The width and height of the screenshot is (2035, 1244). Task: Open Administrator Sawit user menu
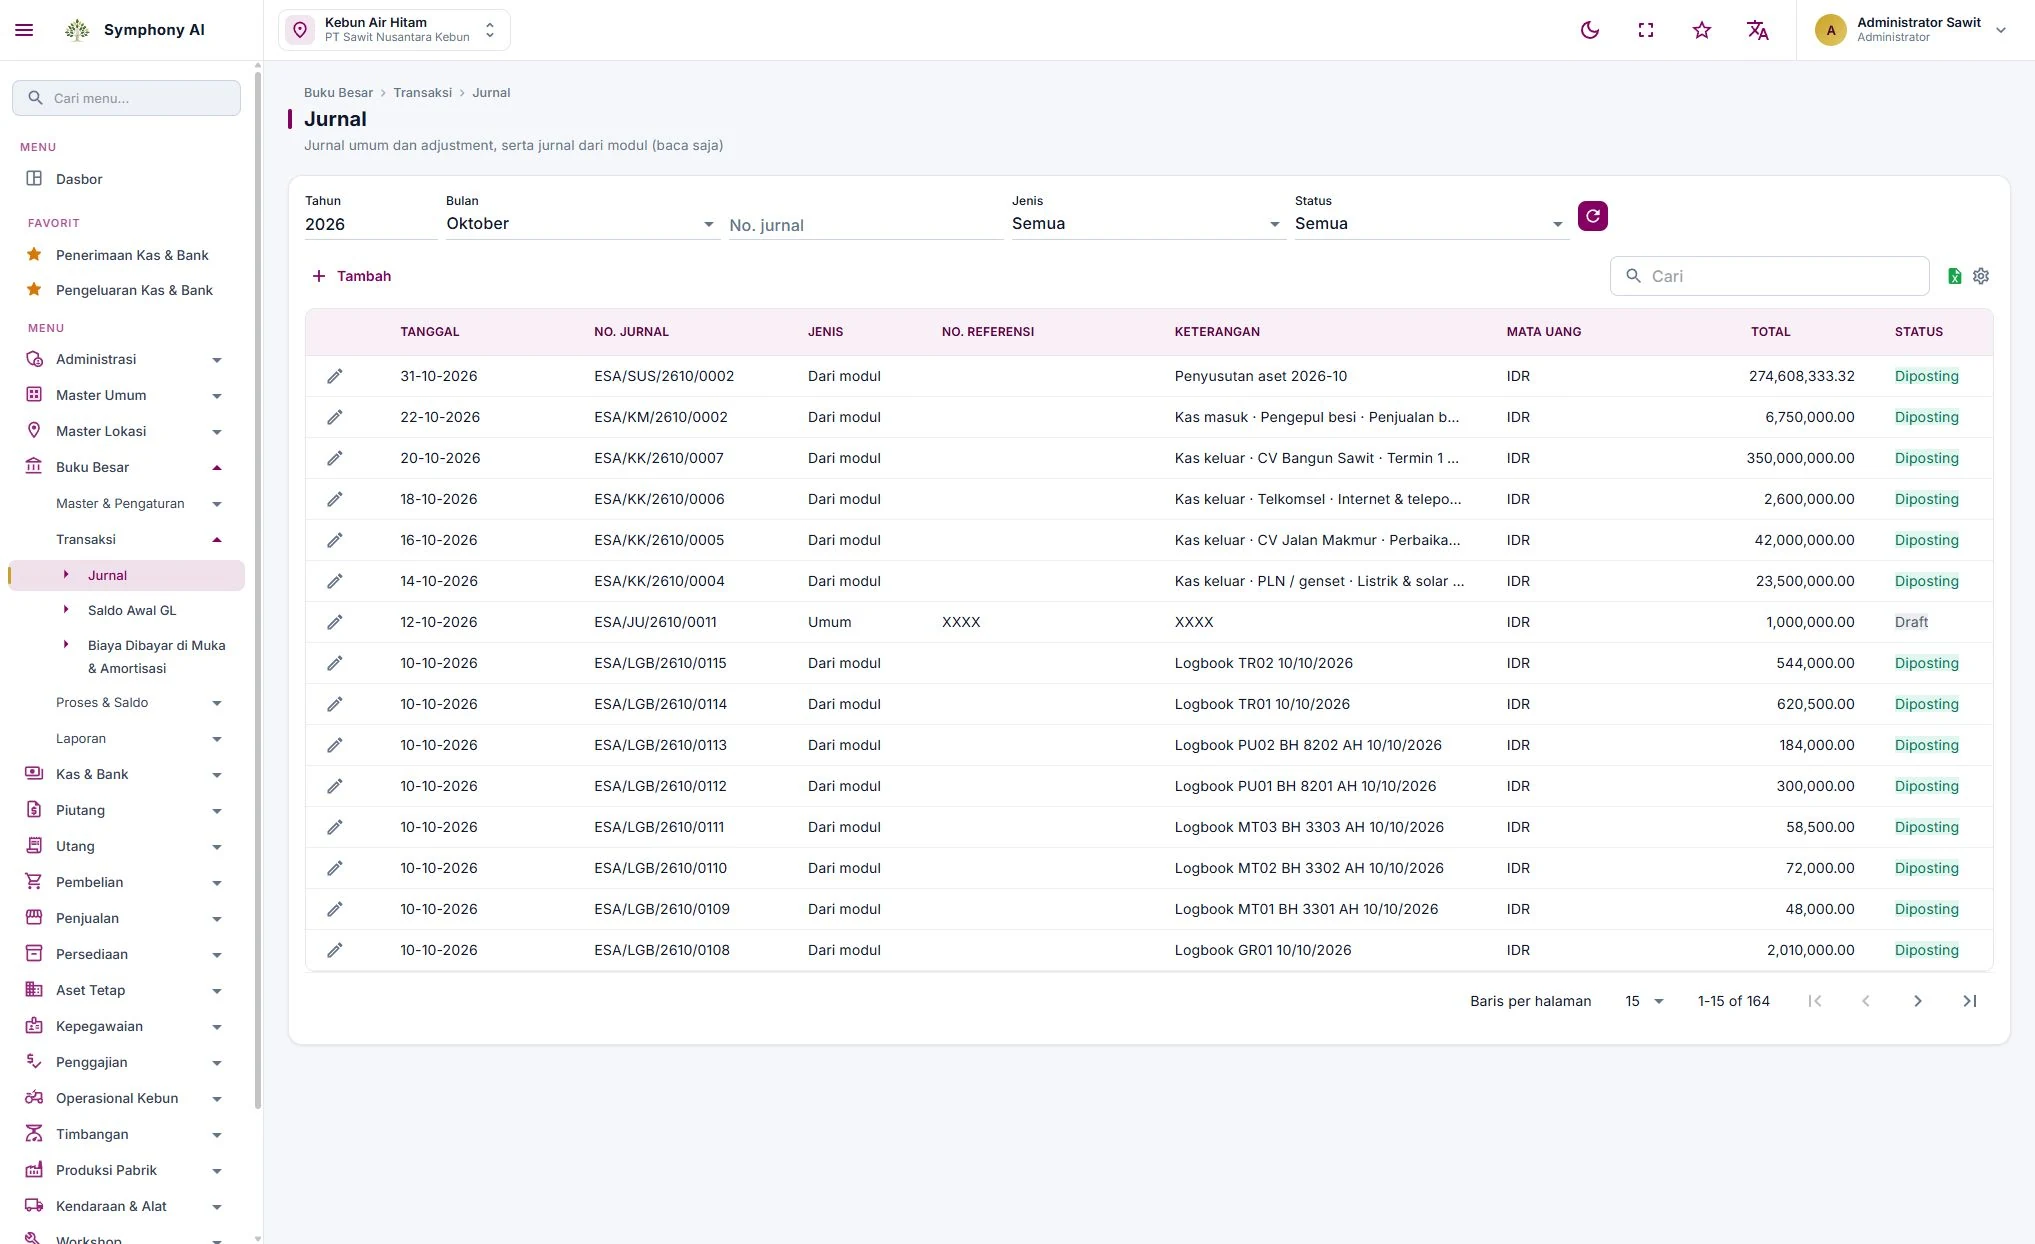pyautogui.click(x=1911, y=30)
